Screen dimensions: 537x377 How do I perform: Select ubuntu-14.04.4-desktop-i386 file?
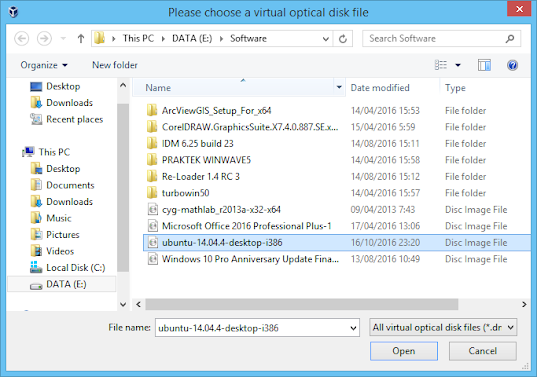pyautogui.click(x=337, y=242)
